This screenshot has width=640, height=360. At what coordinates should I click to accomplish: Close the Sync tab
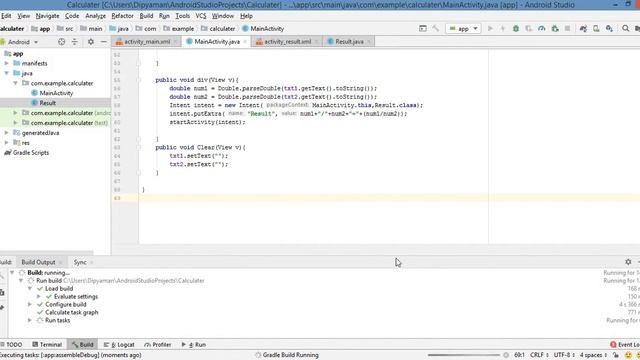pos(91,262)
